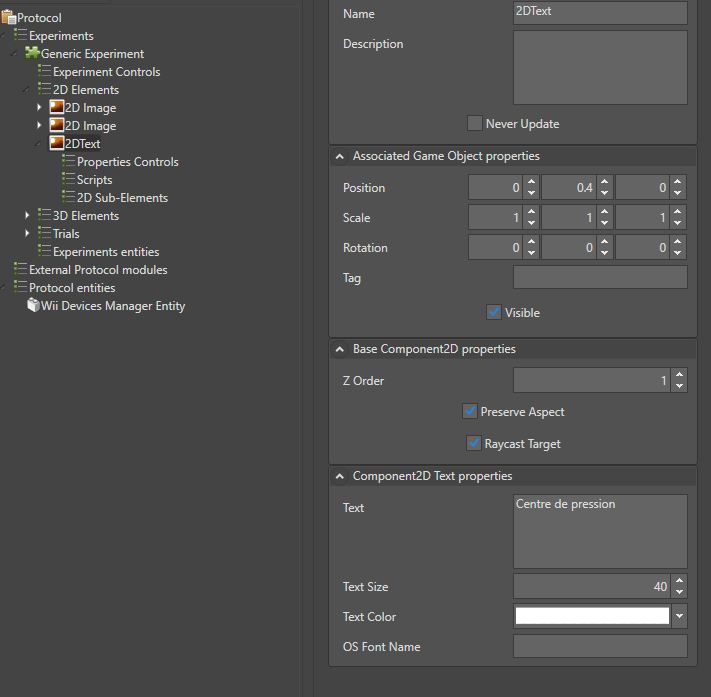Click the Experiments list icon

tap(20, 35)
